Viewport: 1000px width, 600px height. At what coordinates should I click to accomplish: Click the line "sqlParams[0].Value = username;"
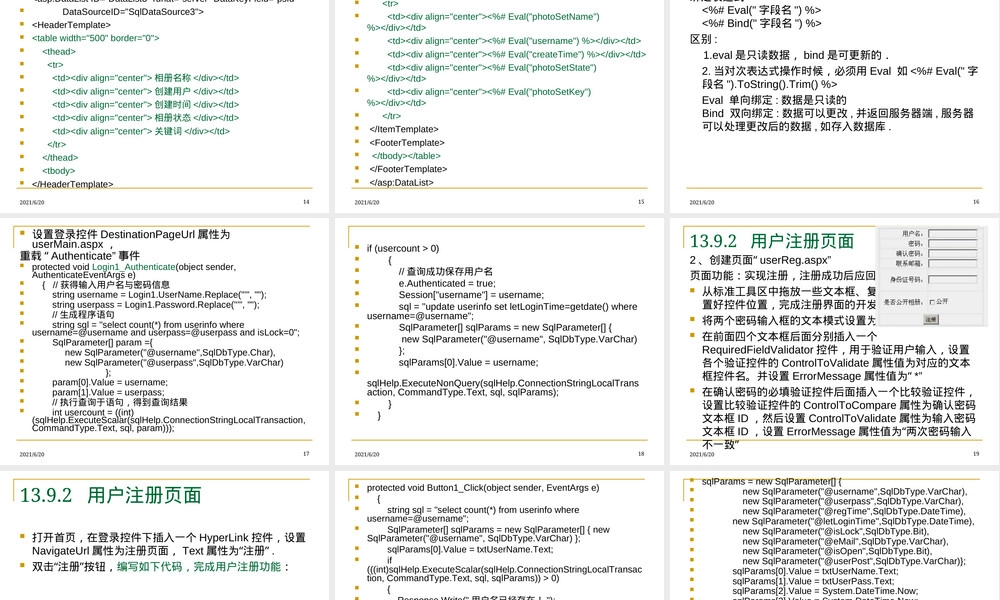click(468, 363)
